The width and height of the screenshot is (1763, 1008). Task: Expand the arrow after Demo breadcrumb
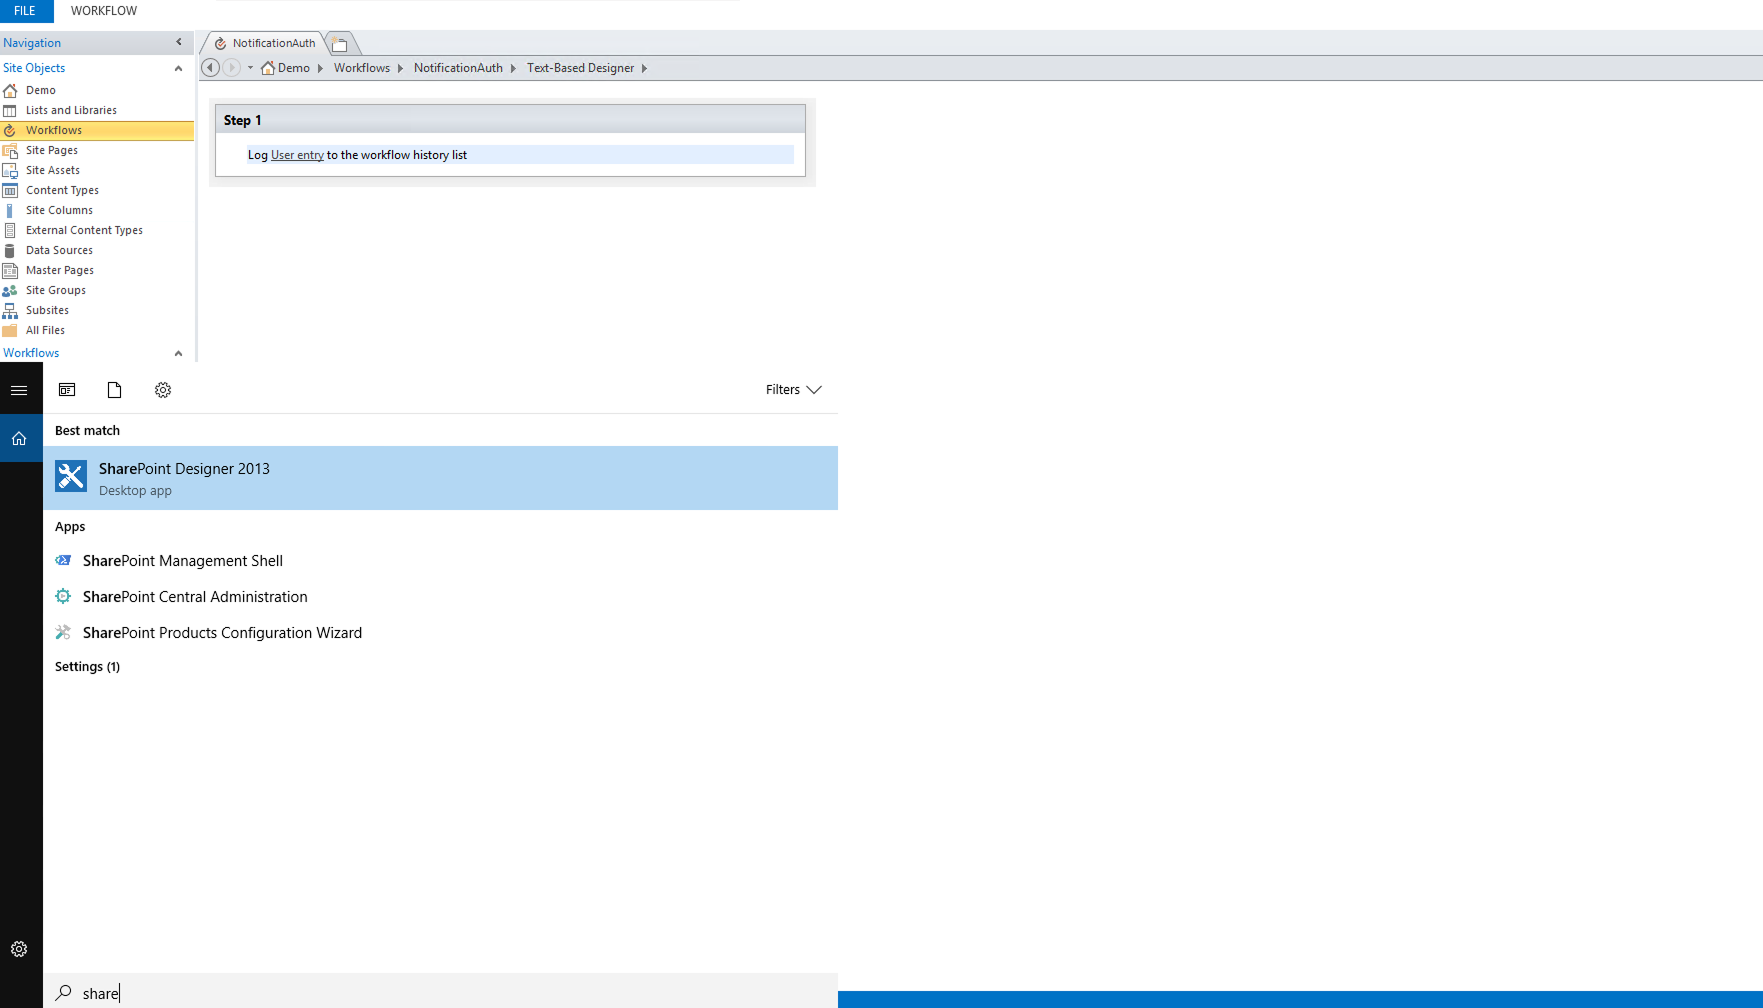point(320,68)
